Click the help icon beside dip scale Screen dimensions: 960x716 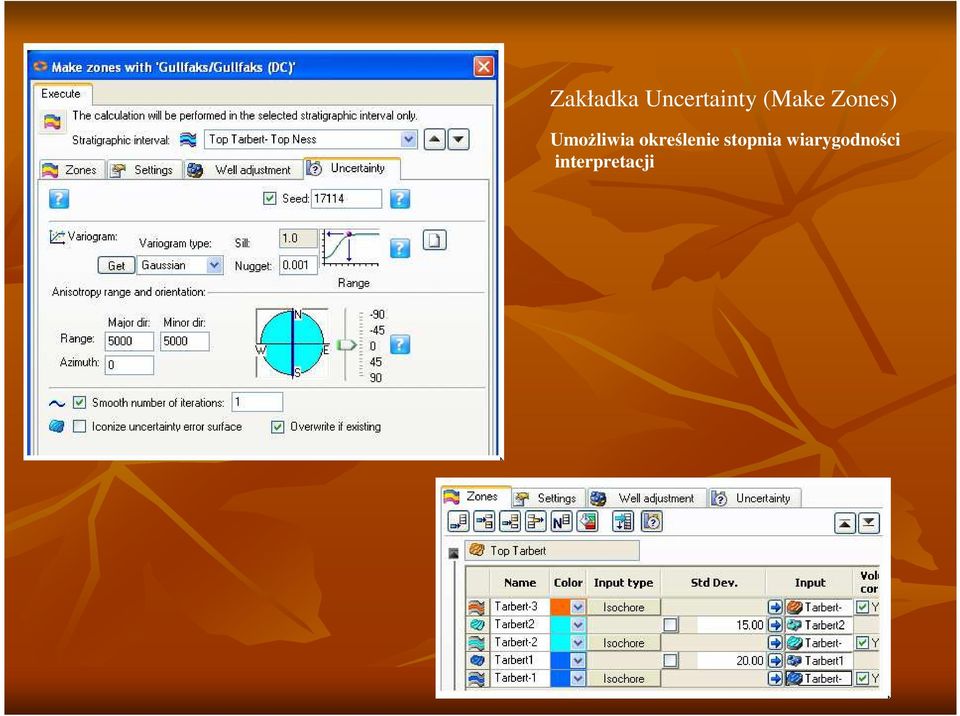coord(400,345)
